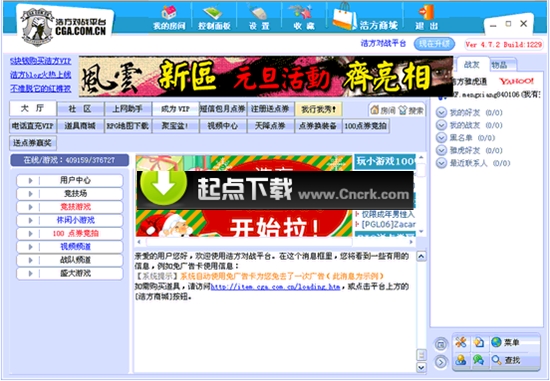550x381 pixels.
Task: Expand 我的战友 group
Action: [x=441, y=125]
